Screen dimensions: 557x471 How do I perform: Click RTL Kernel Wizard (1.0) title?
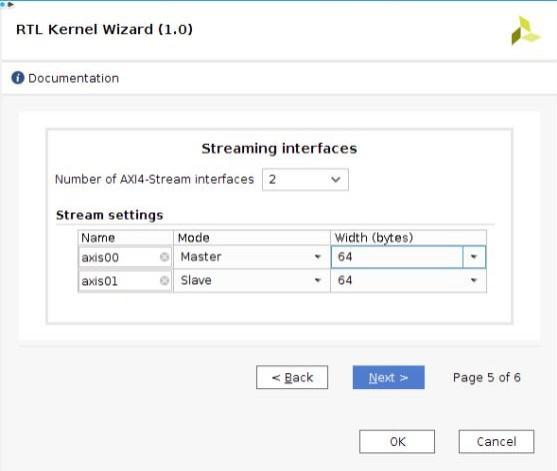click(104, 29)
